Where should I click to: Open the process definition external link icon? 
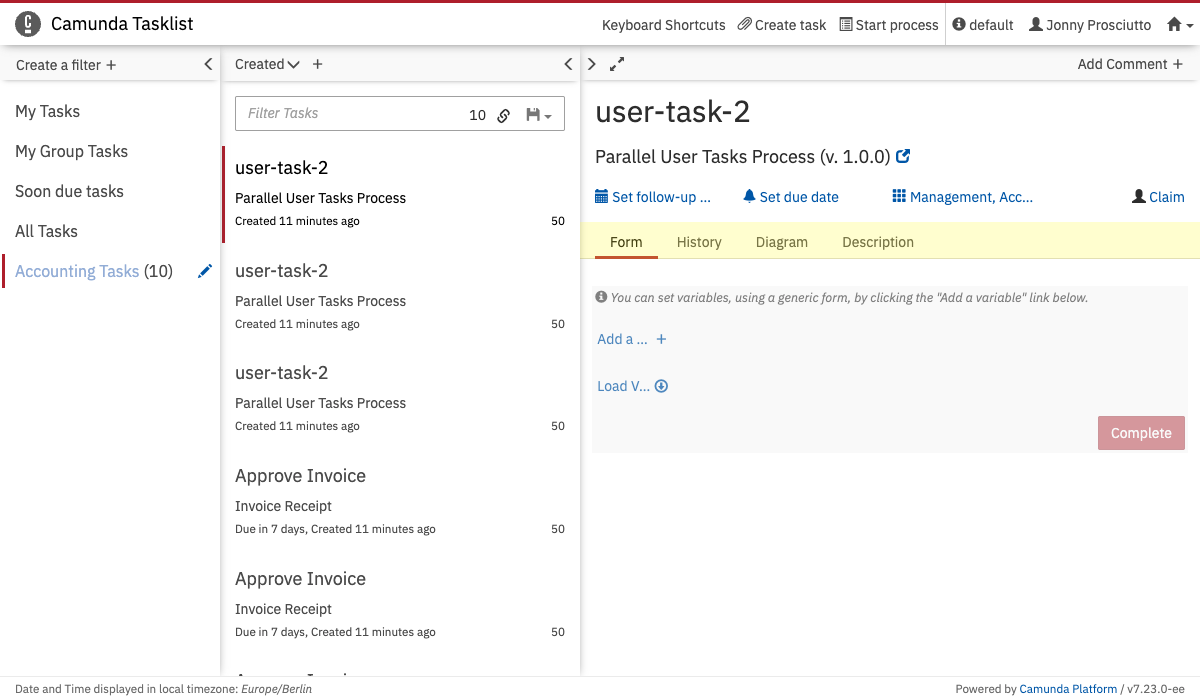tap(903, 157)
